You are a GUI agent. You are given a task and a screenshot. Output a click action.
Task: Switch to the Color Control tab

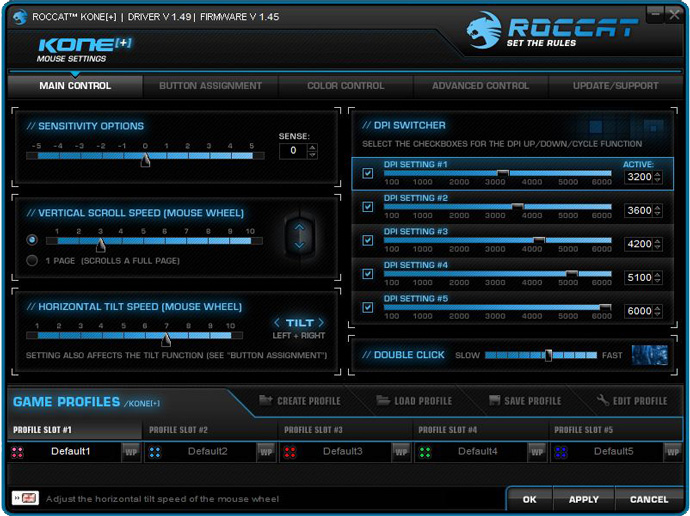tap(345, 86)
